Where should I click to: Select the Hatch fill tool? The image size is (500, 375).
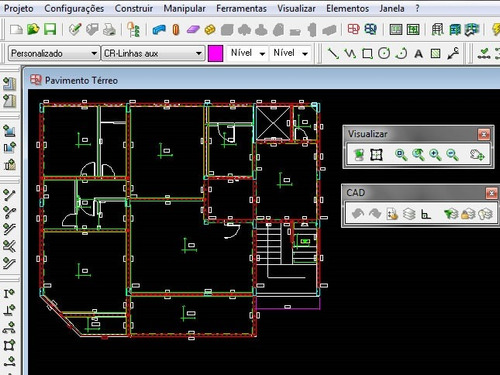click(x=435, y=54)
